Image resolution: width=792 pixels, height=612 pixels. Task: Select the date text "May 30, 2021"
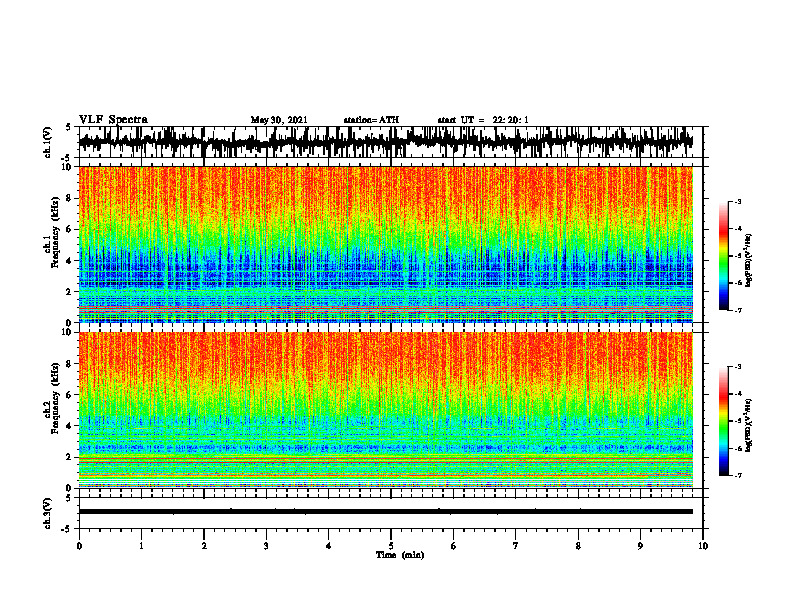[279, 120]
